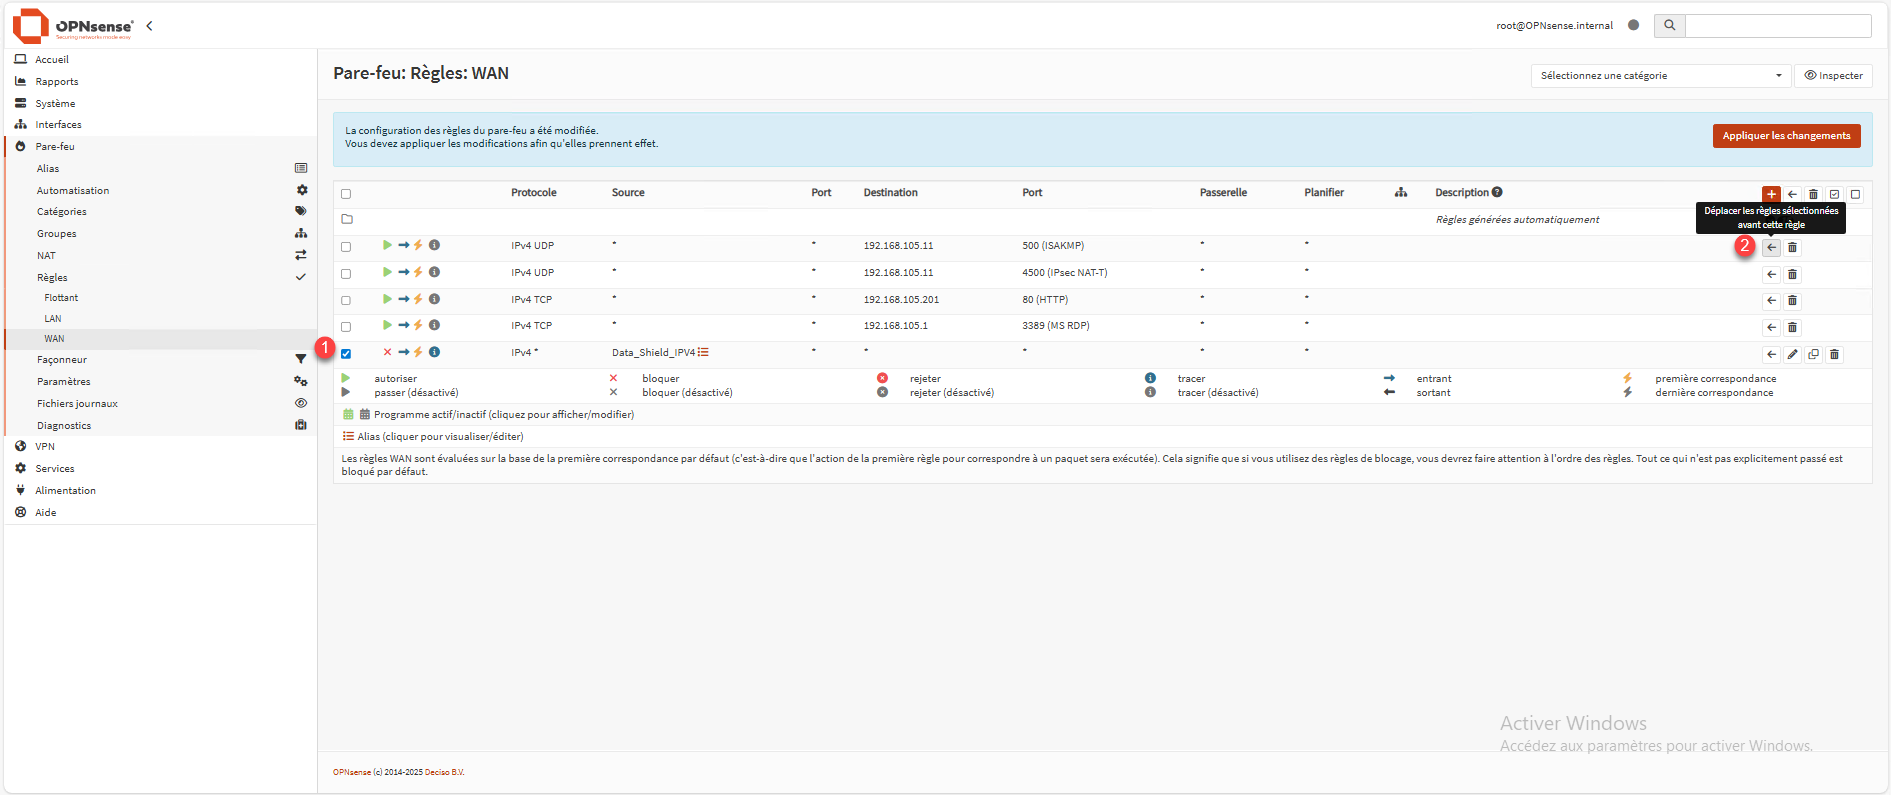The width and height of the screenshot is (1891, 795).
Task: Uncheck the Data_Shield_IPV4 rule checkbox
Action: coord(346,354)
